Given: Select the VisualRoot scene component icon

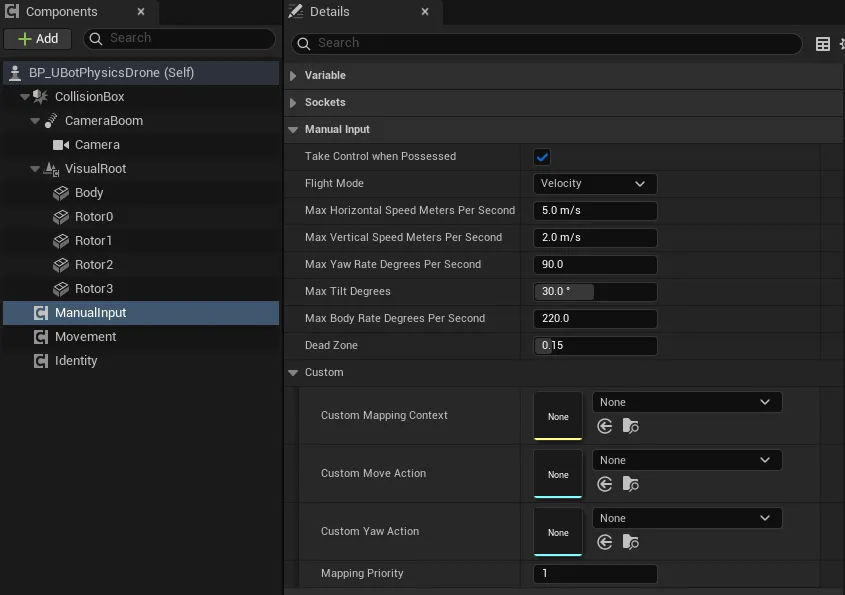Looking at the screenshot, I should tap(51, 169).
